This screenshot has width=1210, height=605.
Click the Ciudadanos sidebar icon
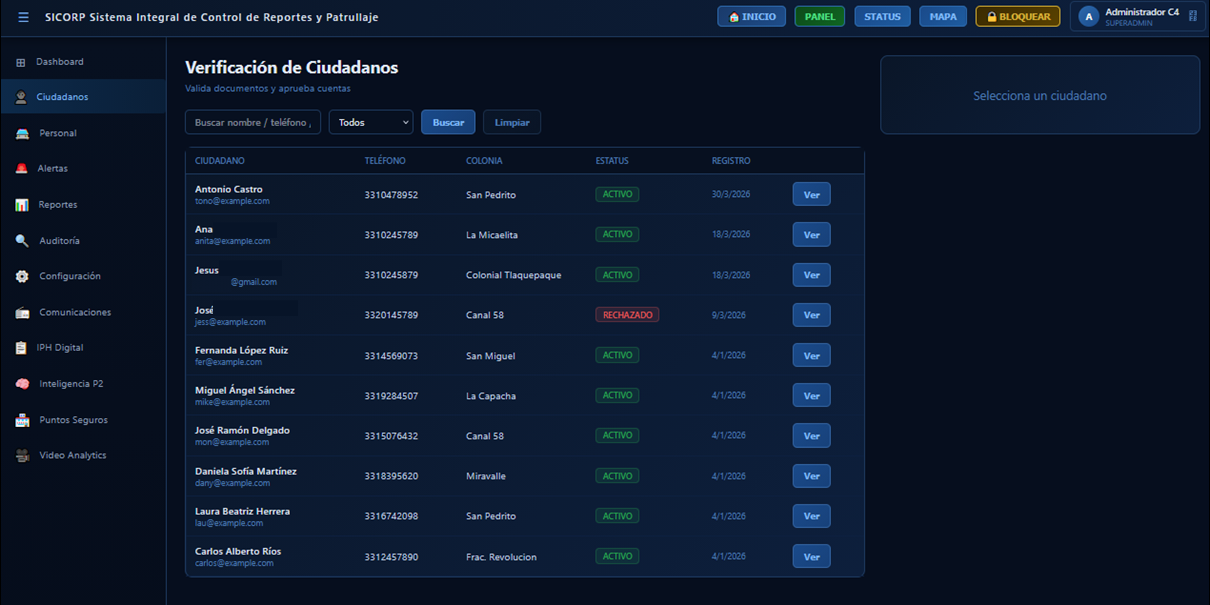(21, 97)
